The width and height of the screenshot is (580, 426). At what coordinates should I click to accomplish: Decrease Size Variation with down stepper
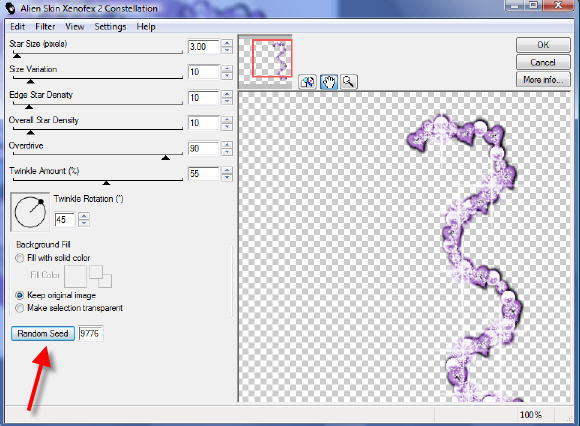point(227,76)
